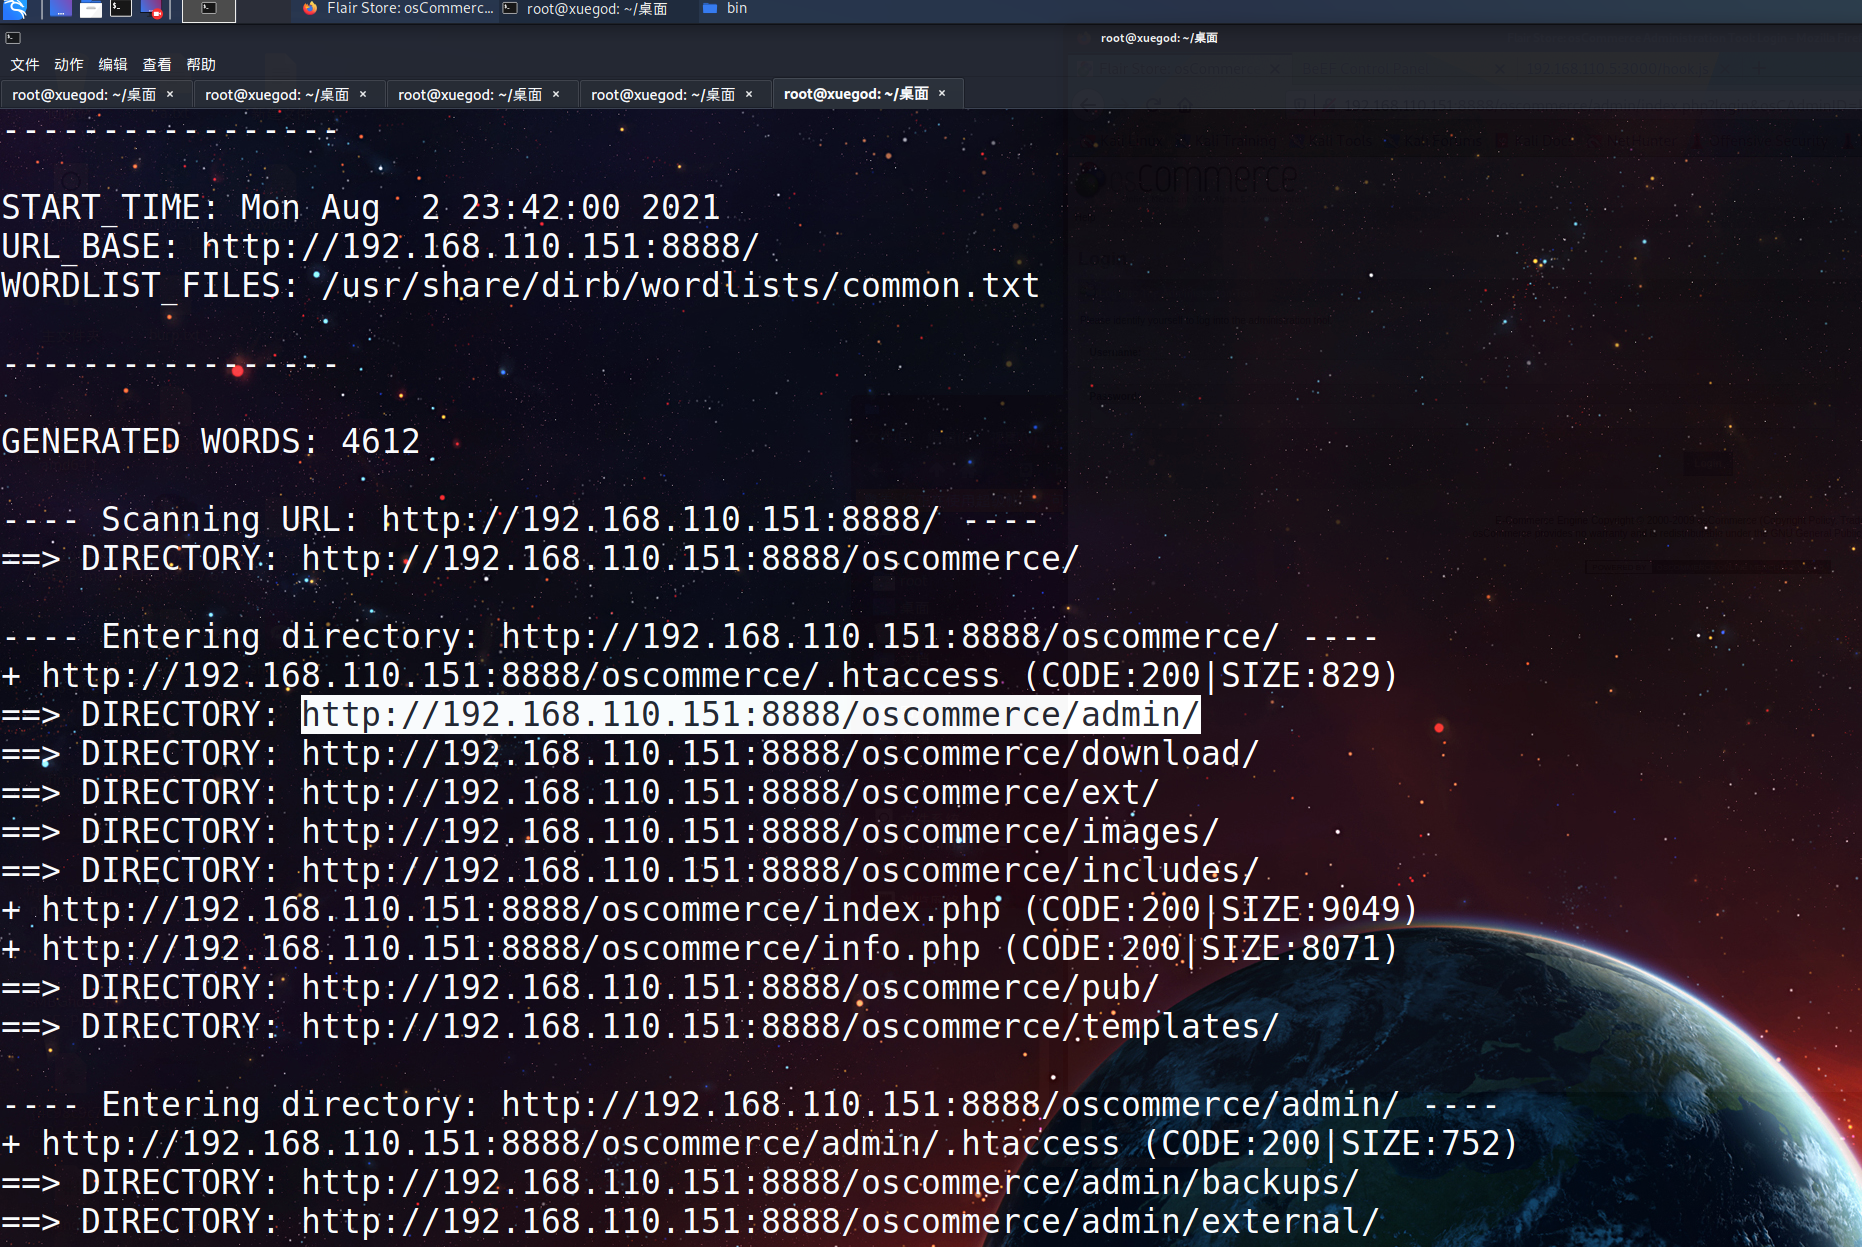
Task: Select the highlighted terminal workspace button
Action: click(209, 10)
